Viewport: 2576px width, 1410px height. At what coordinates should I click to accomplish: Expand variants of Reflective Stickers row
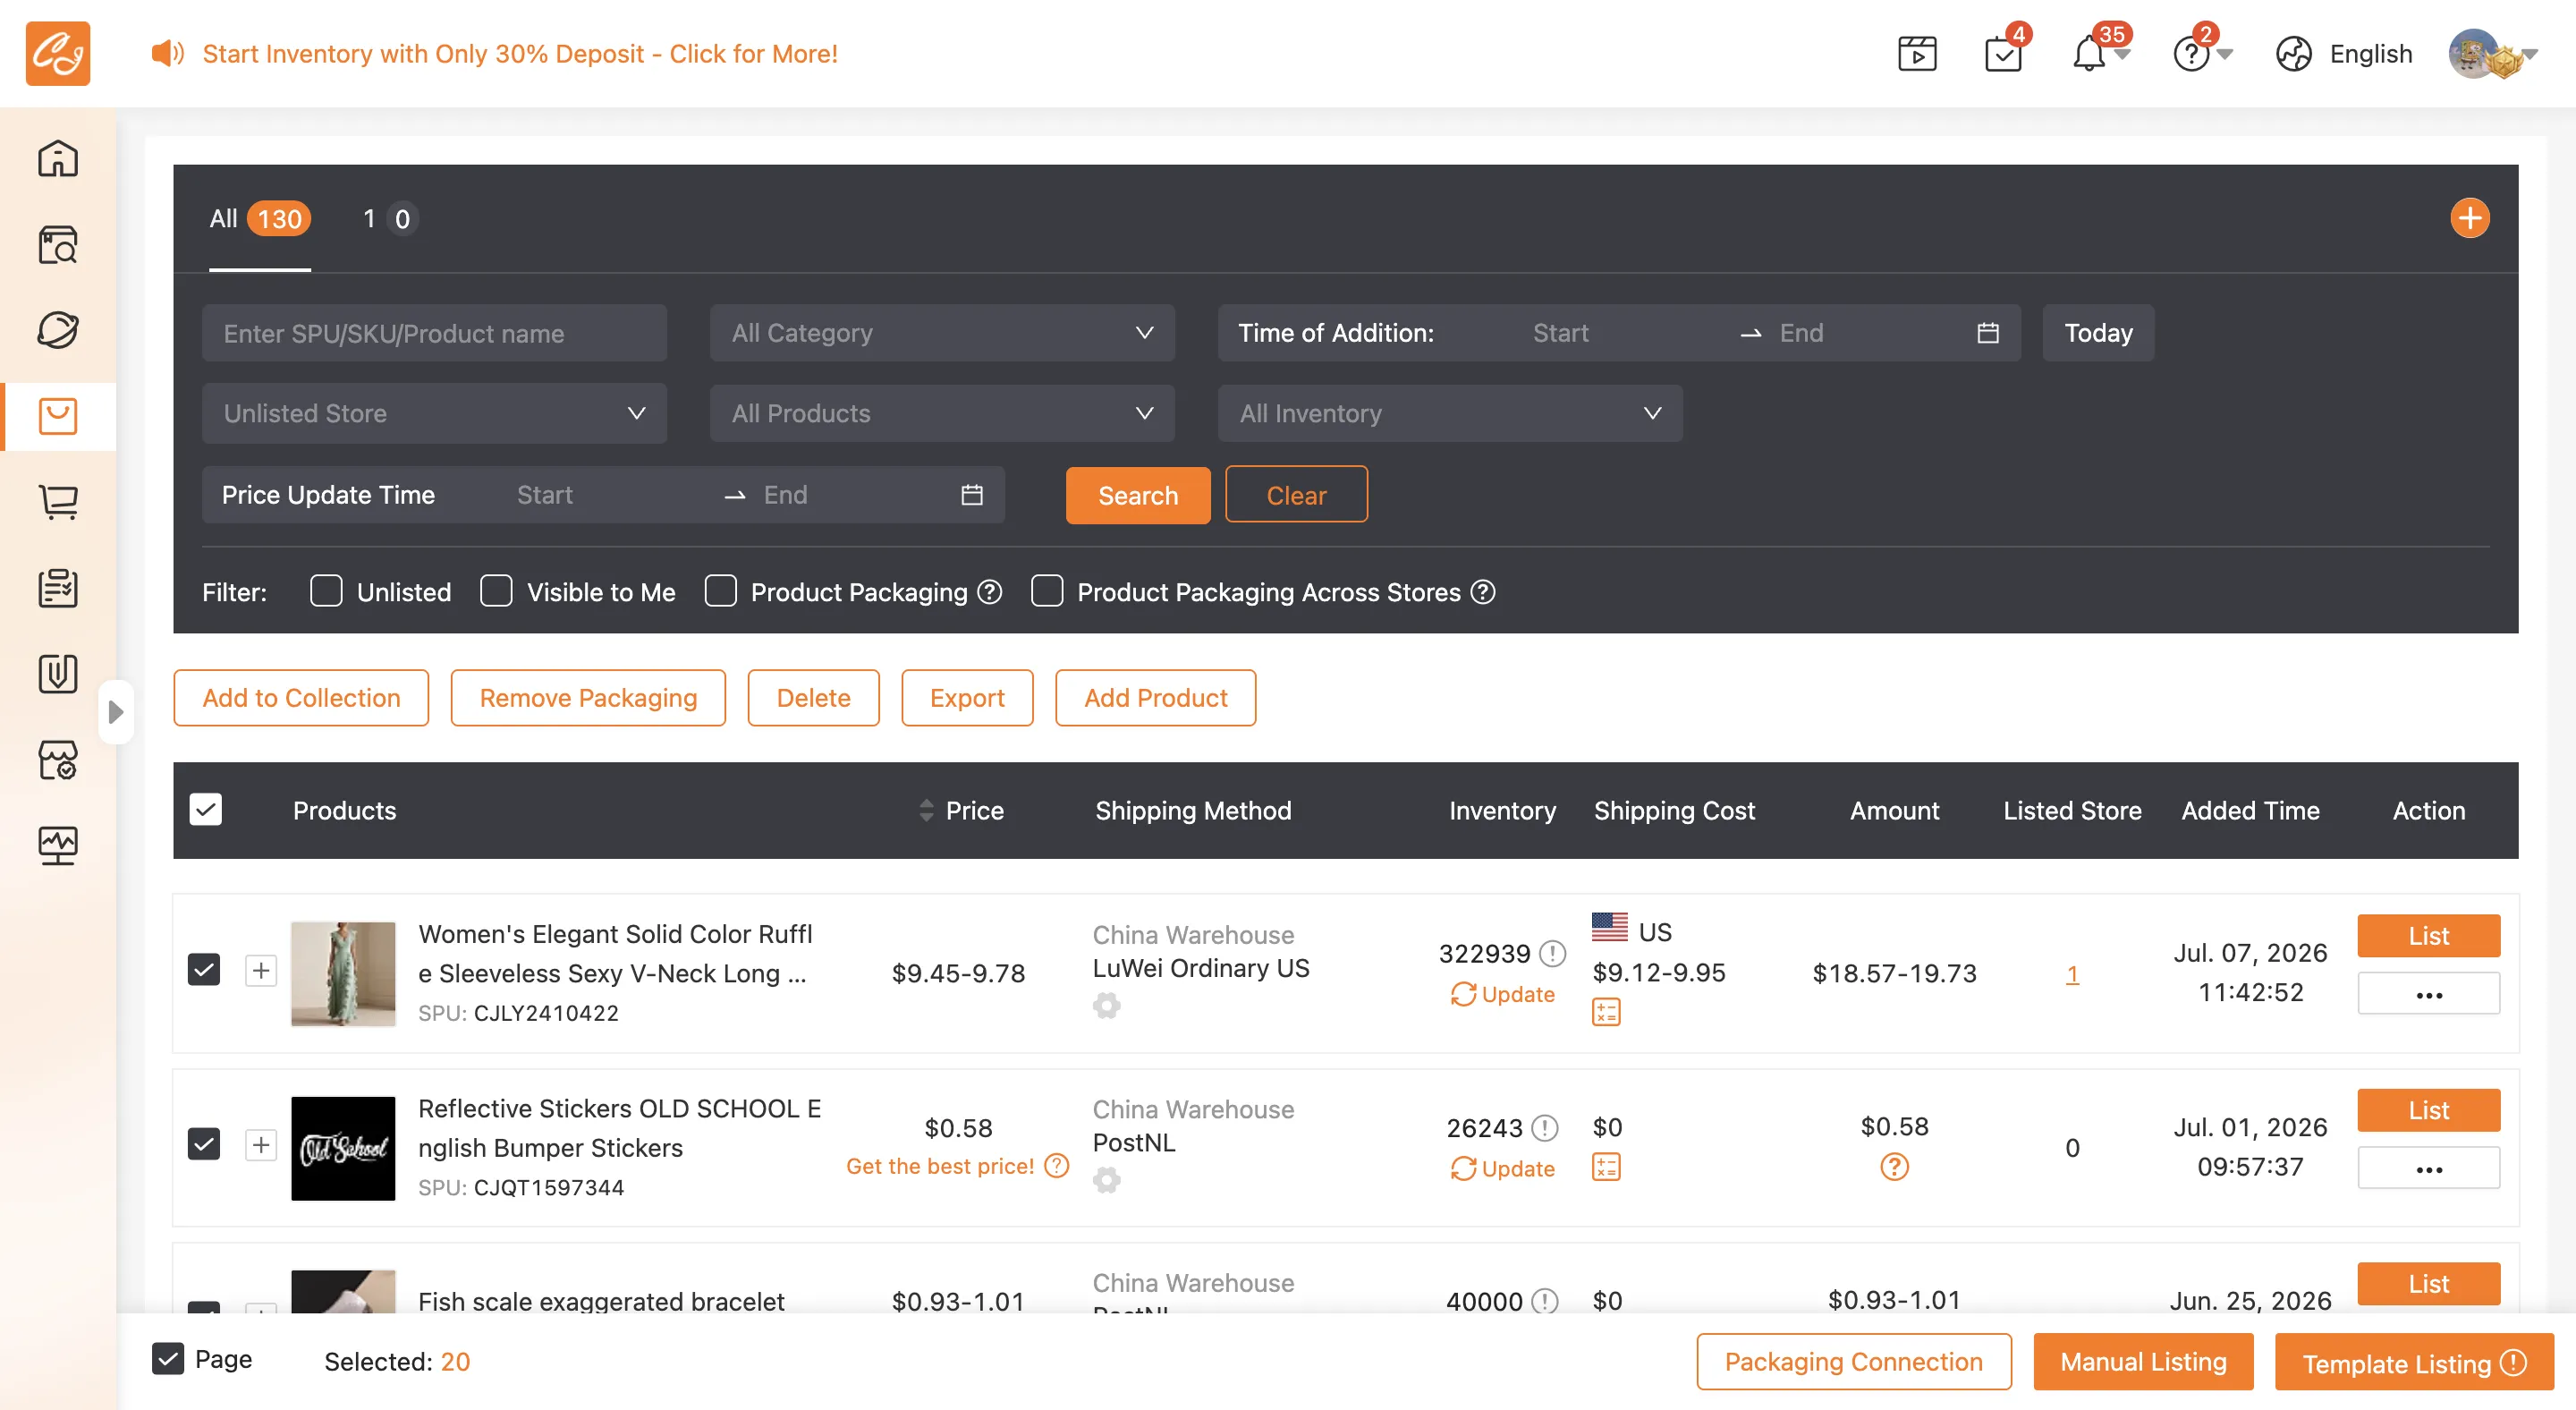(x=261, y=1144)
